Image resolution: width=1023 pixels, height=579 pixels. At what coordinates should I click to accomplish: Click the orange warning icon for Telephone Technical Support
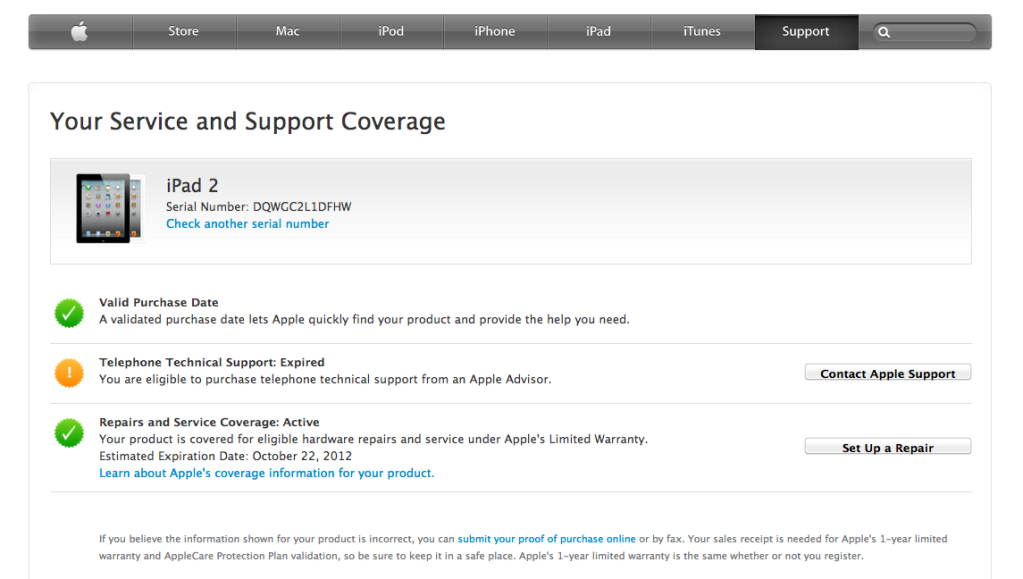tap(69, 373)
